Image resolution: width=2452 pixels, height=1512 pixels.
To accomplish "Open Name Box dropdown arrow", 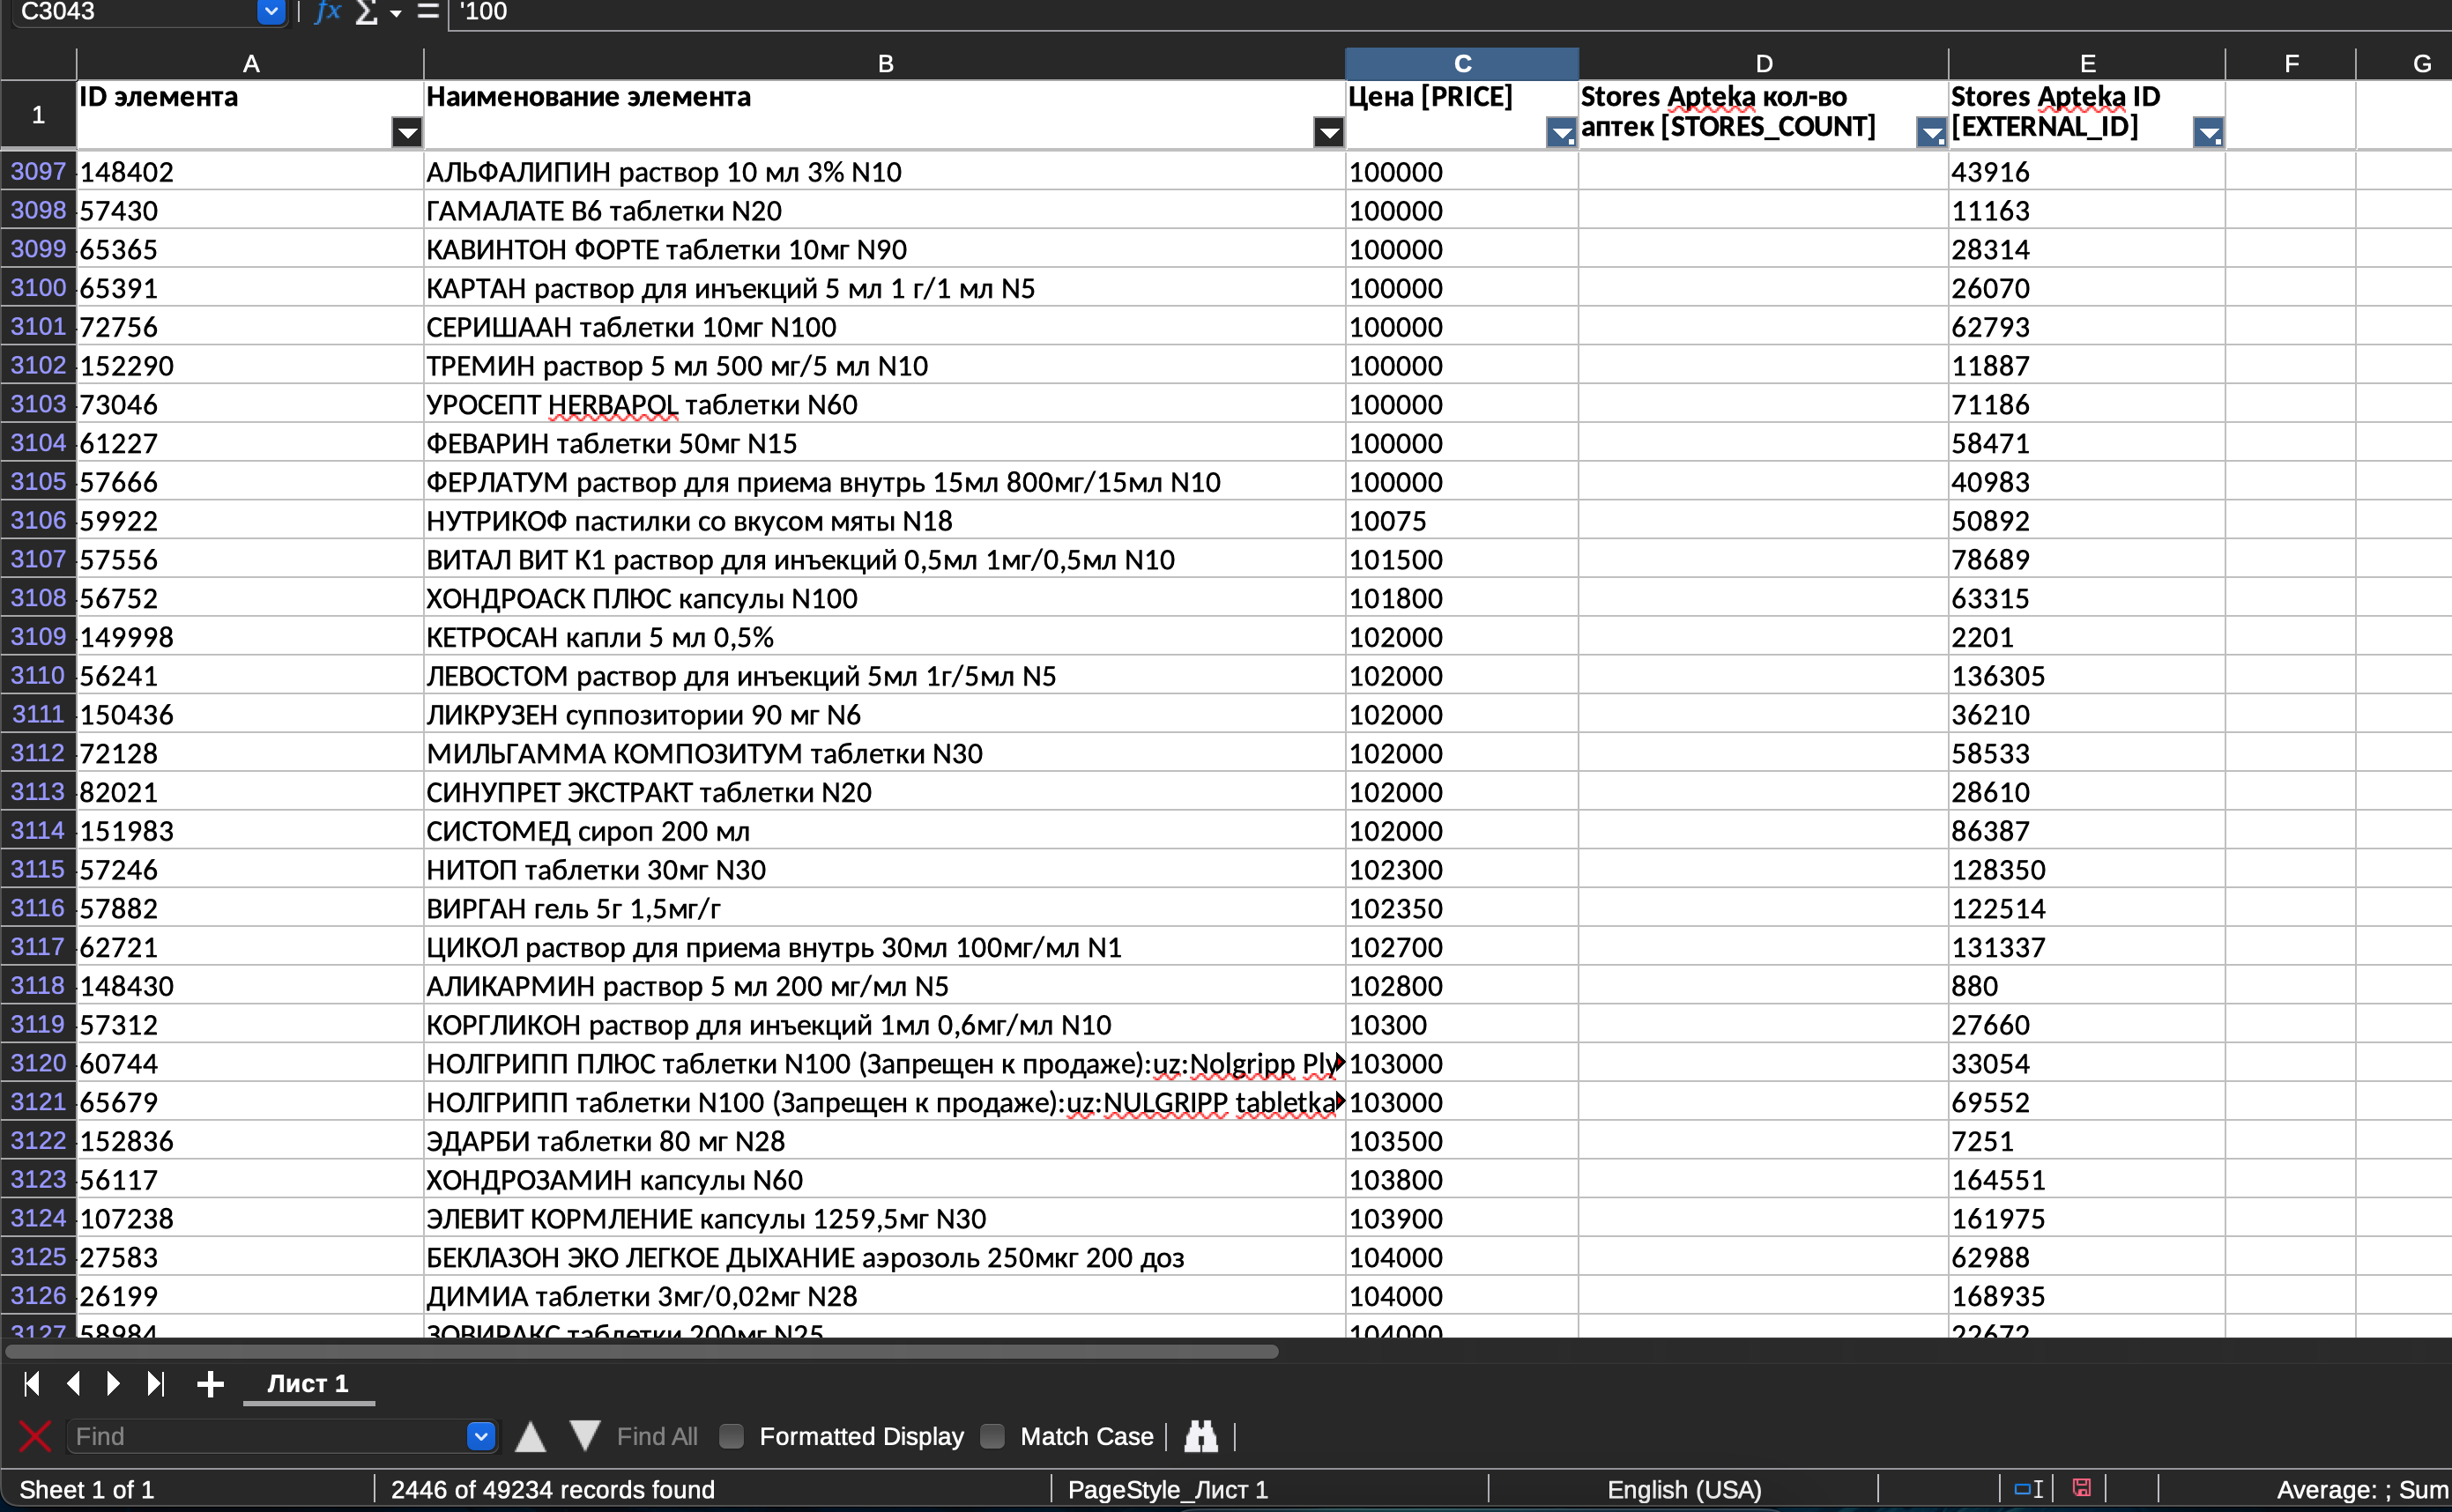I will click(271, 12).
